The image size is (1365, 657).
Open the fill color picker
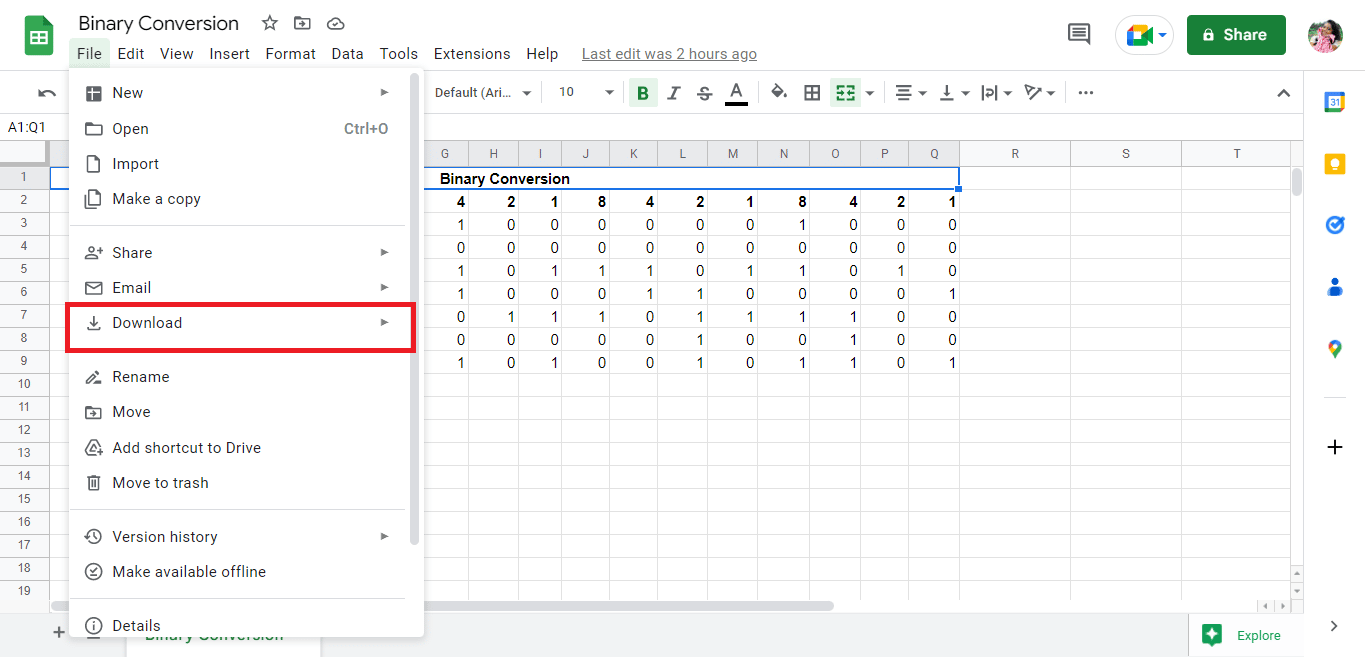point(779,93)
